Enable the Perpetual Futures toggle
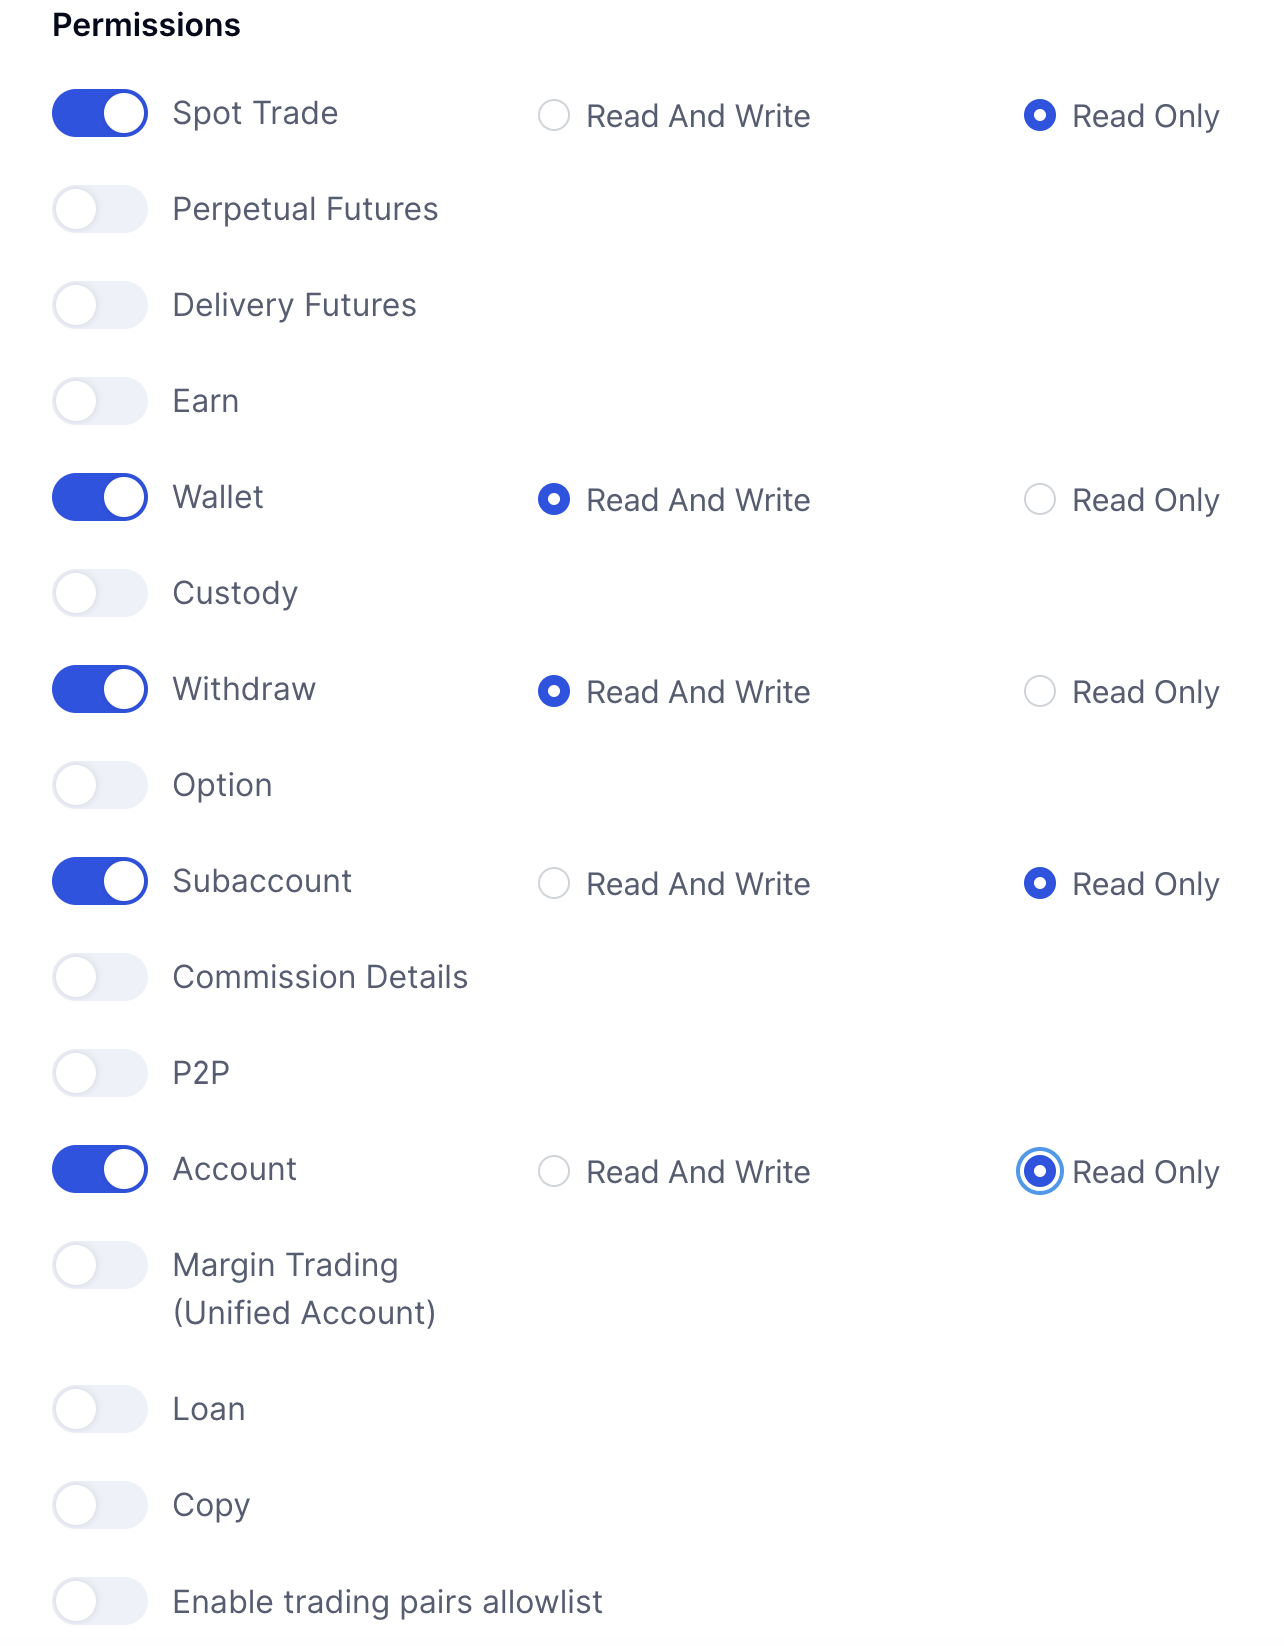 coord(99,209)
